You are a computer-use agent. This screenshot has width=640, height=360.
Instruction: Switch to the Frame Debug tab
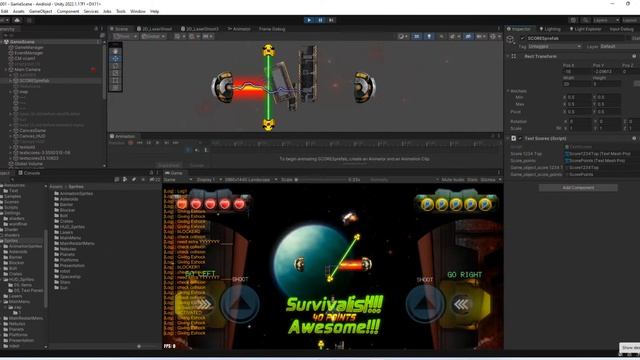pos(271,29)
